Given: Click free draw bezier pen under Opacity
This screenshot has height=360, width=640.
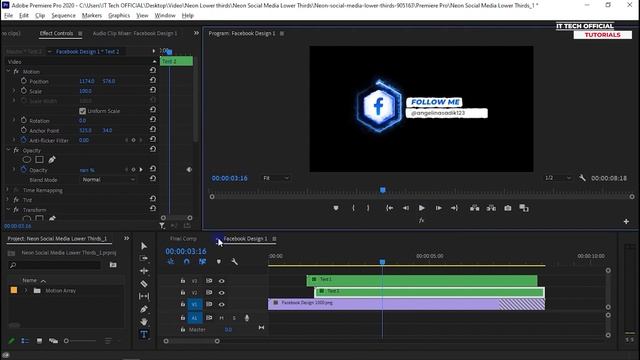Looking at the screenshot, I should 52,160.
